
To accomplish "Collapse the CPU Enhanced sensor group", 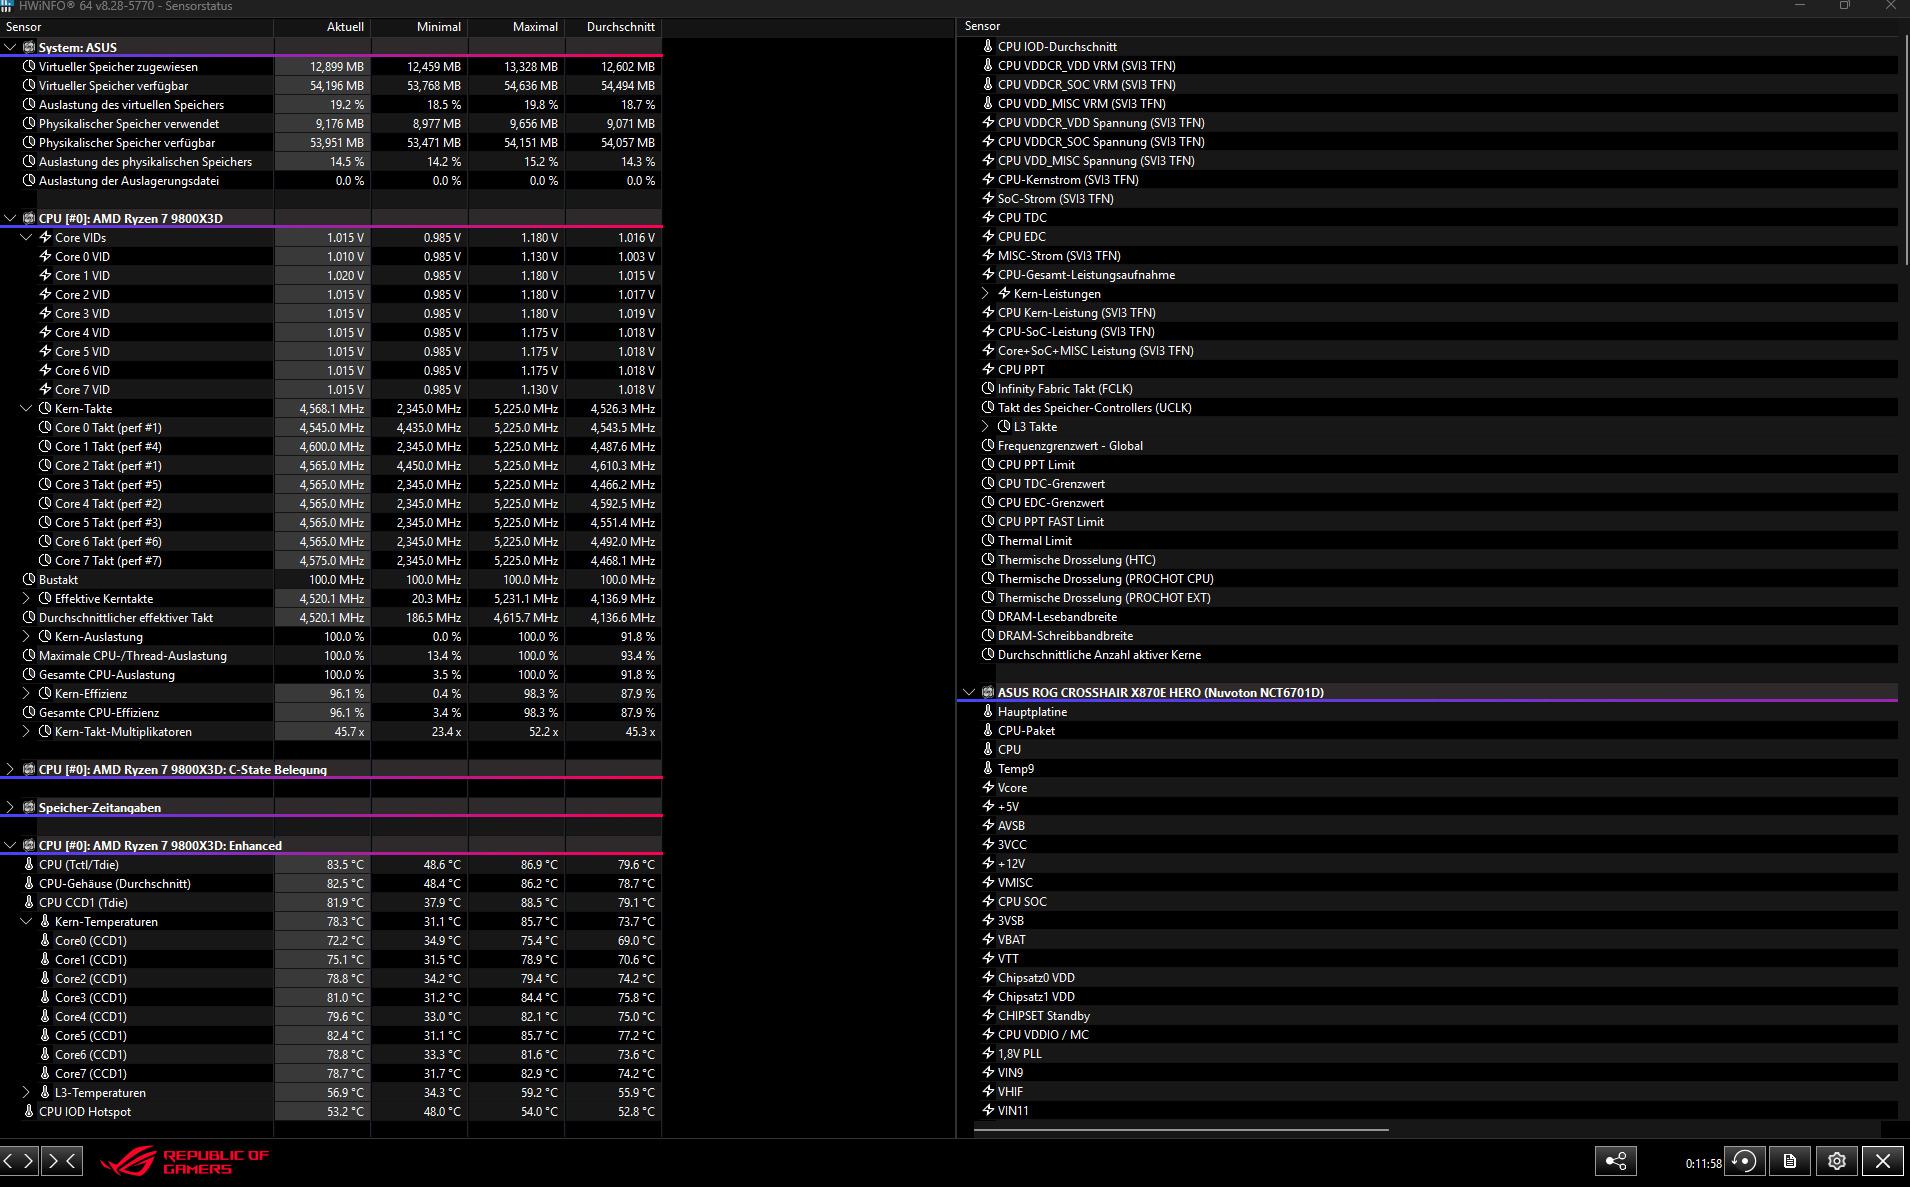I will click(10, 845).
